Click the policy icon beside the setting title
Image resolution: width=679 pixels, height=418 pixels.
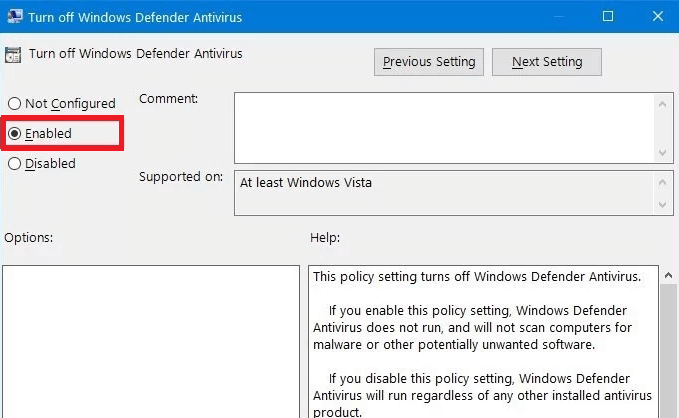(13, 55)
